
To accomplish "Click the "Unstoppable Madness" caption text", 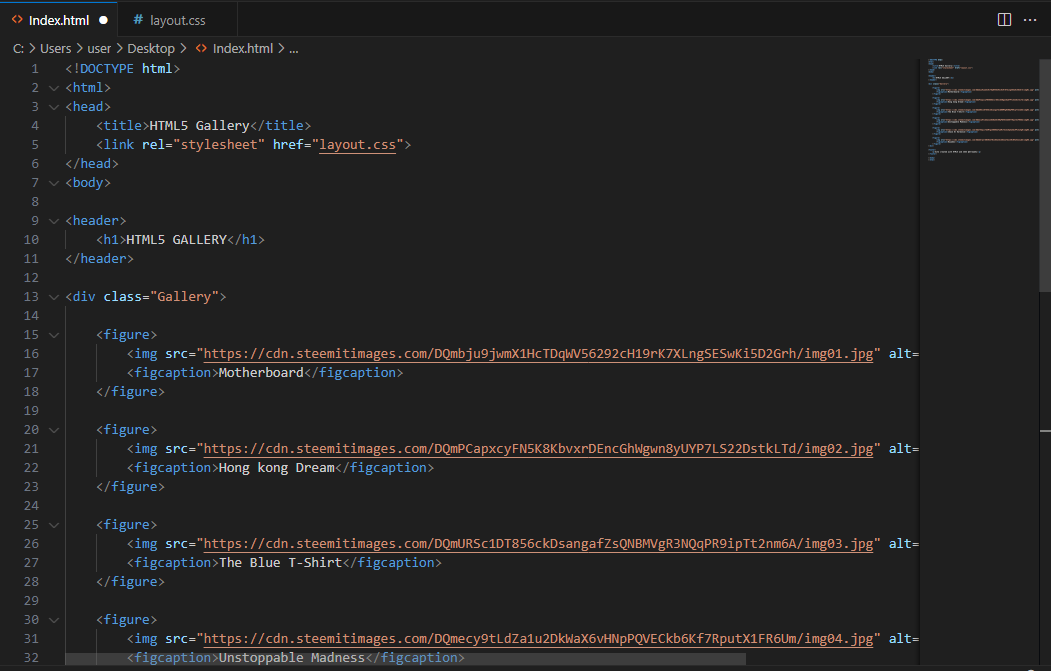I will pyautogui.click(x=292, y=658).
